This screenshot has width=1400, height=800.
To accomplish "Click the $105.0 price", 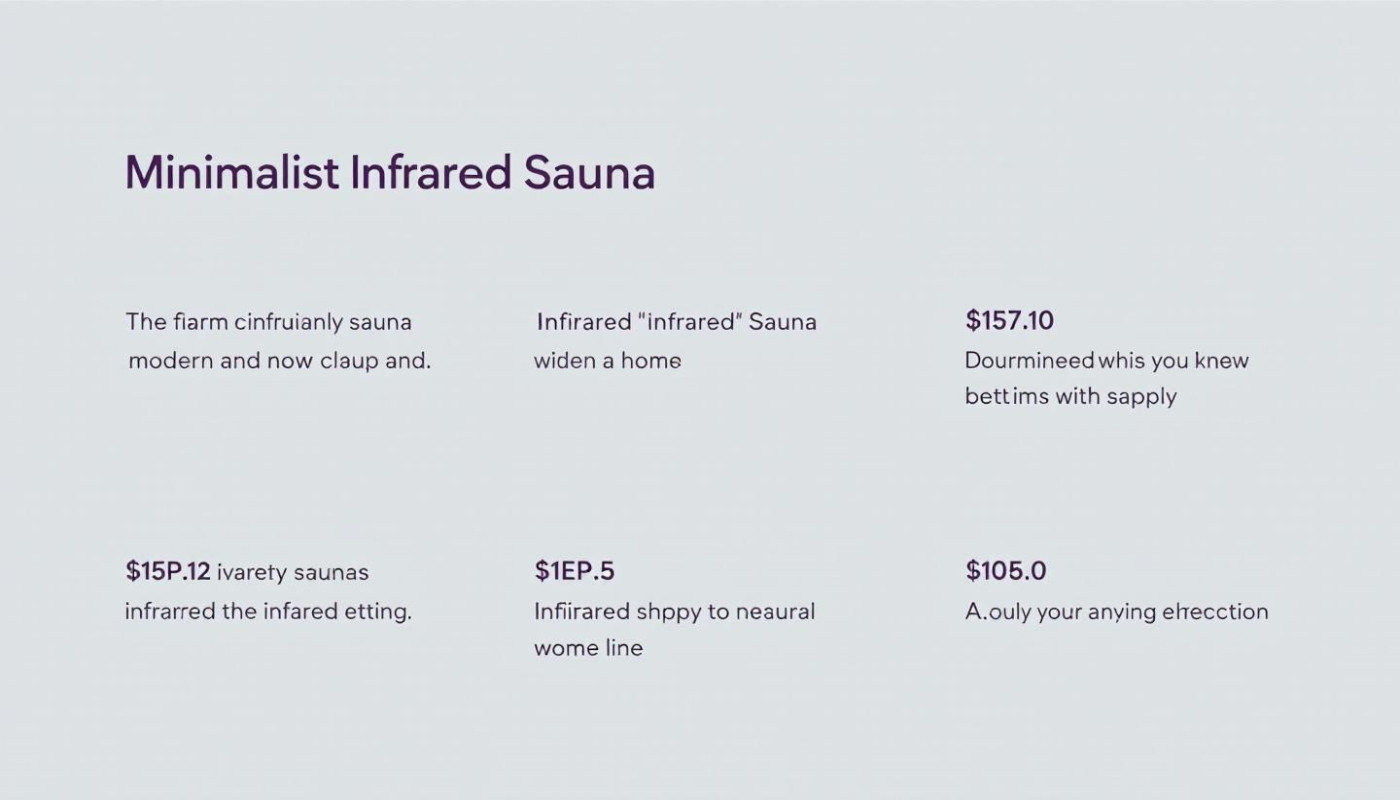I will click(1005, 571).
